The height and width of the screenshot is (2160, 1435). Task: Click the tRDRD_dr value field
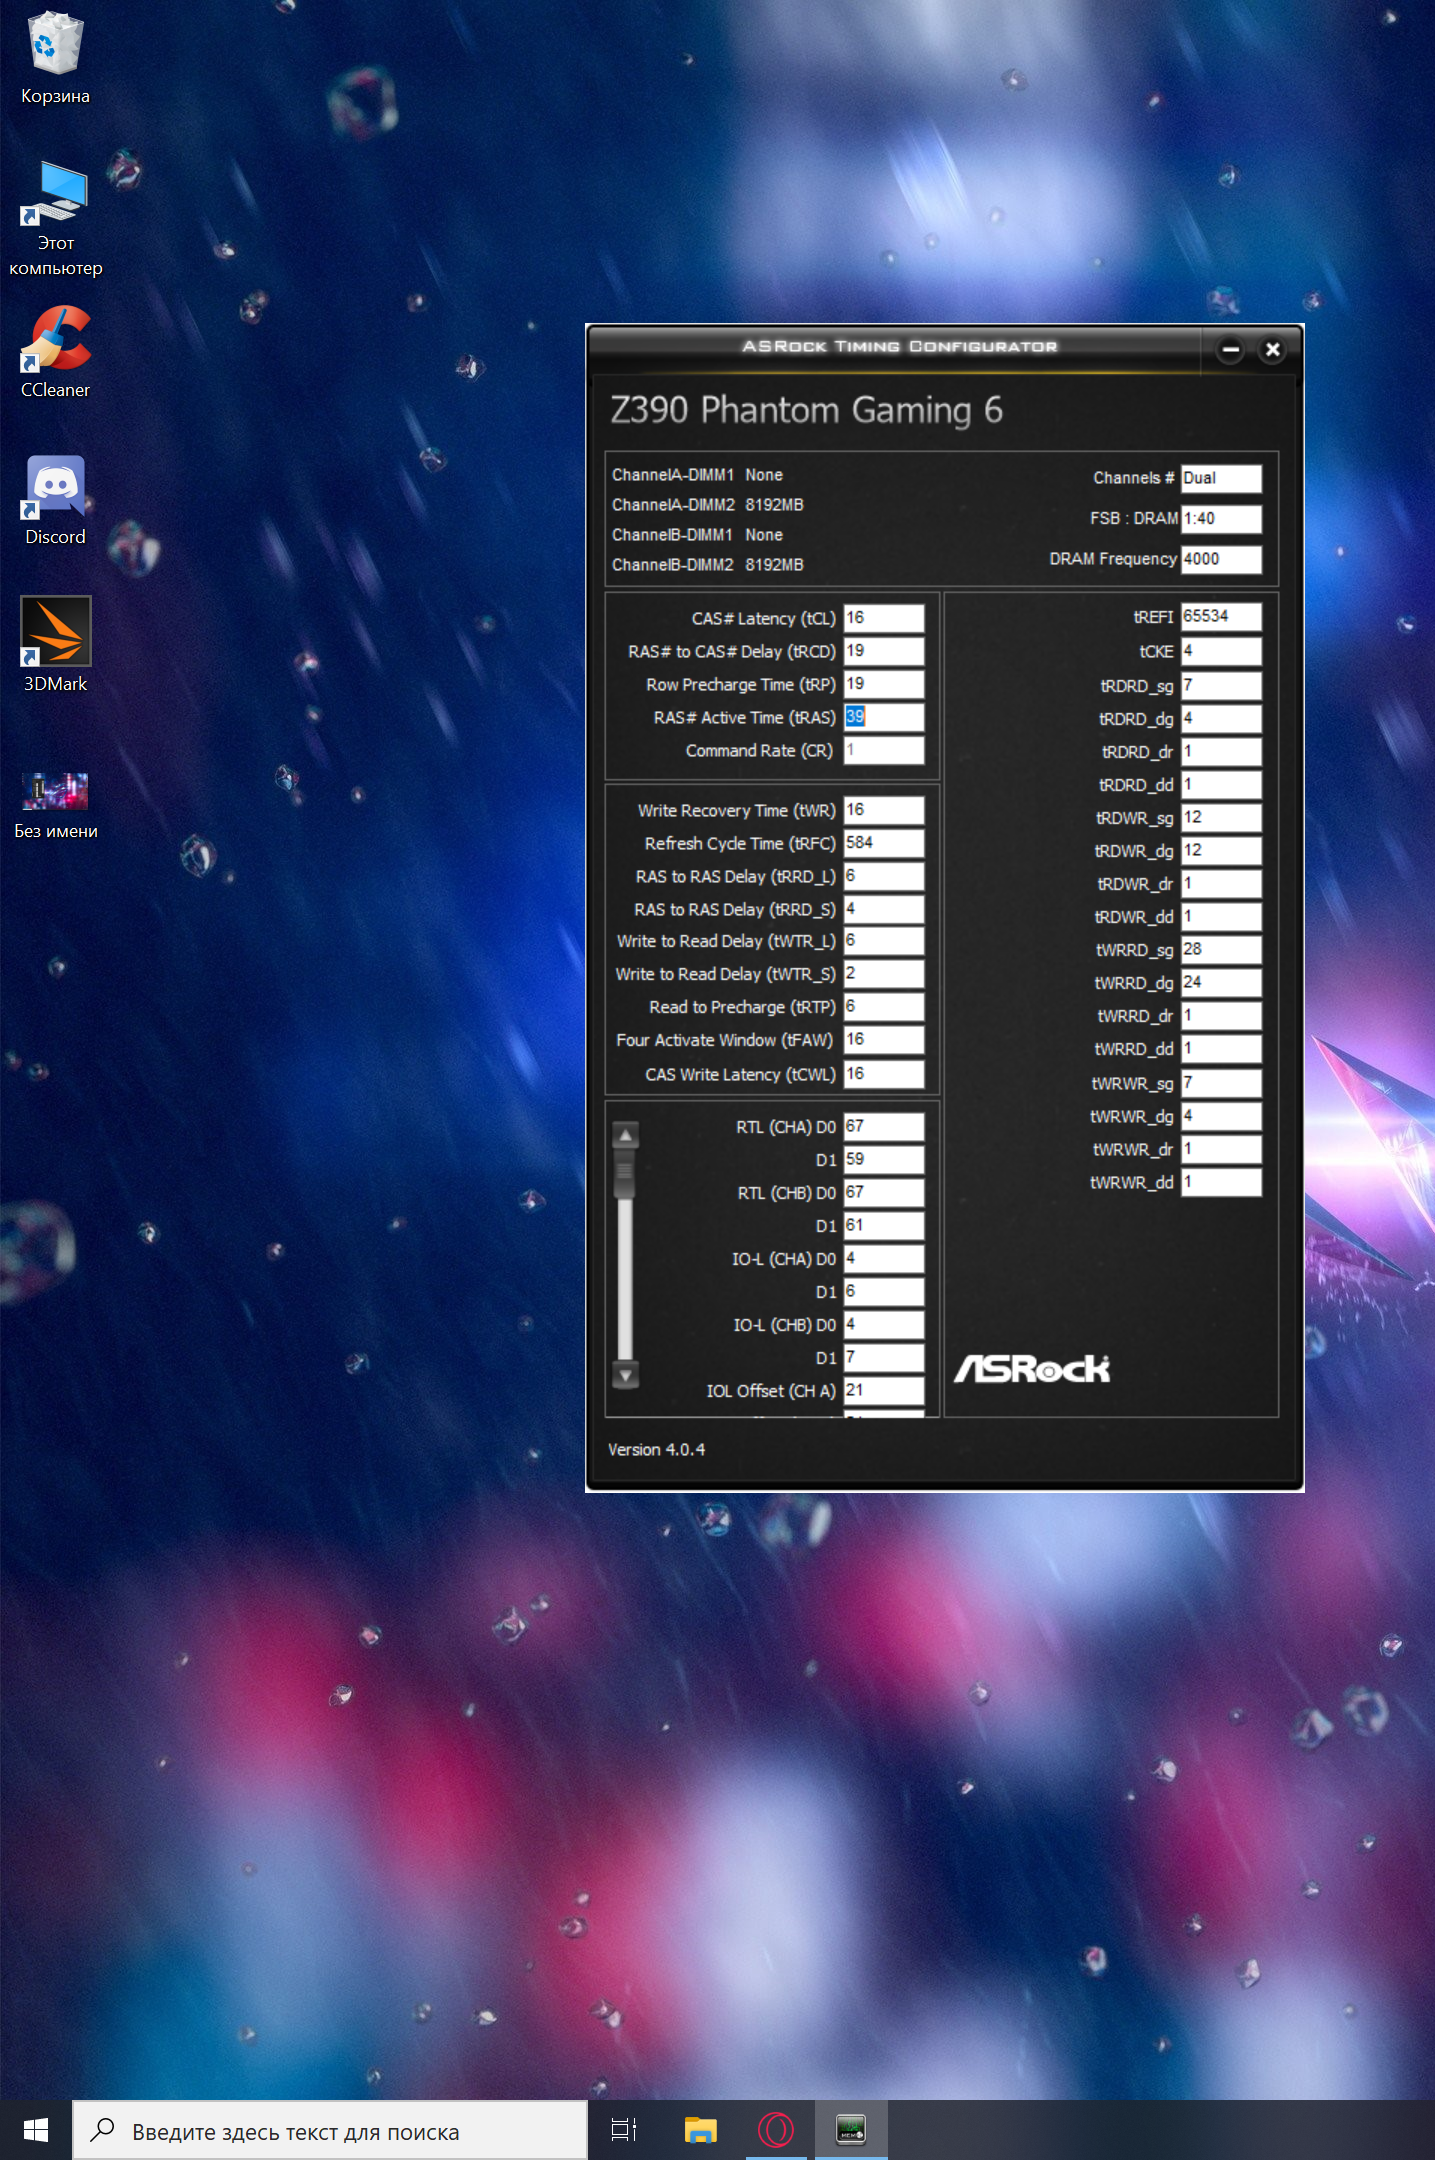click(x=1221, y=752)
